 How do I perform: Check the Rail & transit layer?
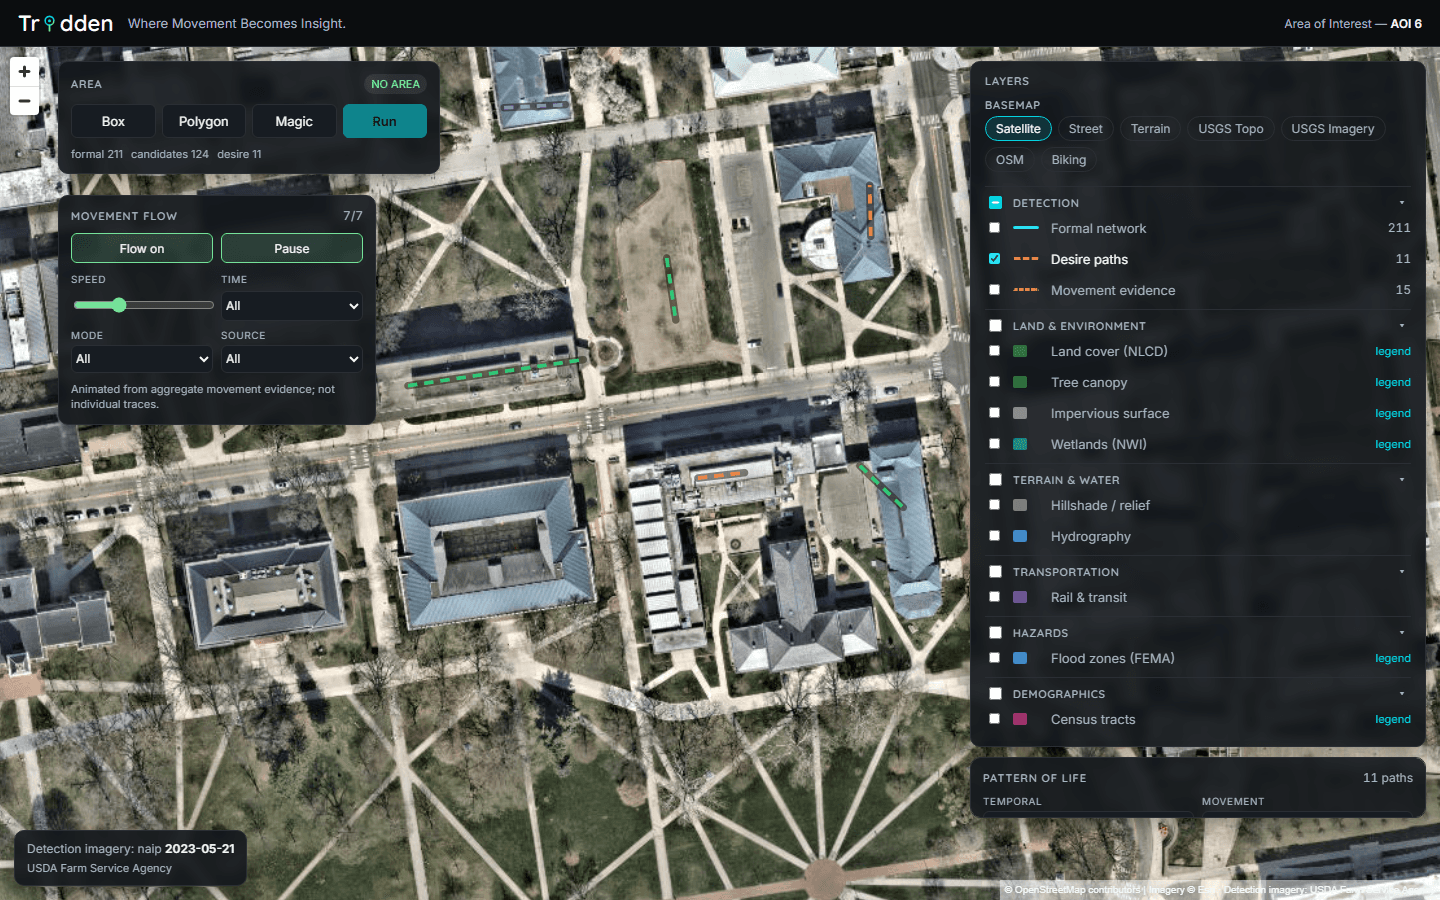pyautogui.click(x=994, y=596)
